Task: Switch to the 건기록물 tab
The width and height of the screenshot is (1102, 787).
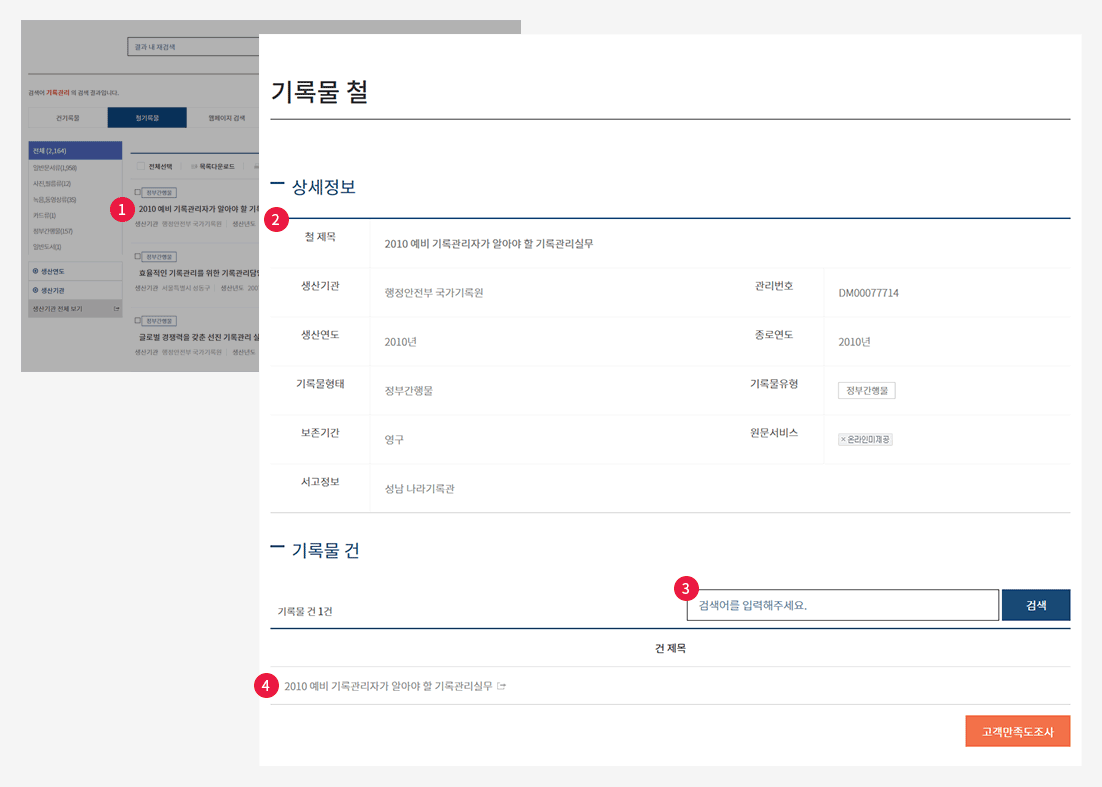Action: (x=68, y=118)
